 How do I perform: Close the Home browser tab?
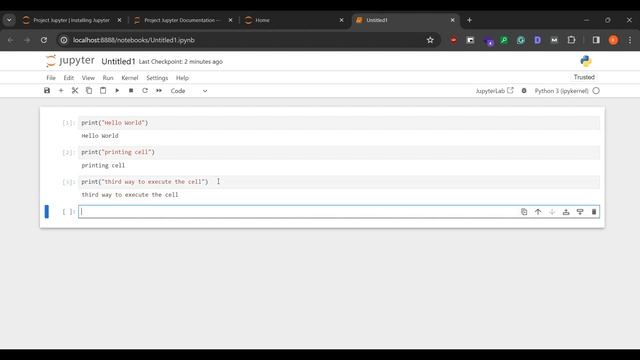[342, 20]
